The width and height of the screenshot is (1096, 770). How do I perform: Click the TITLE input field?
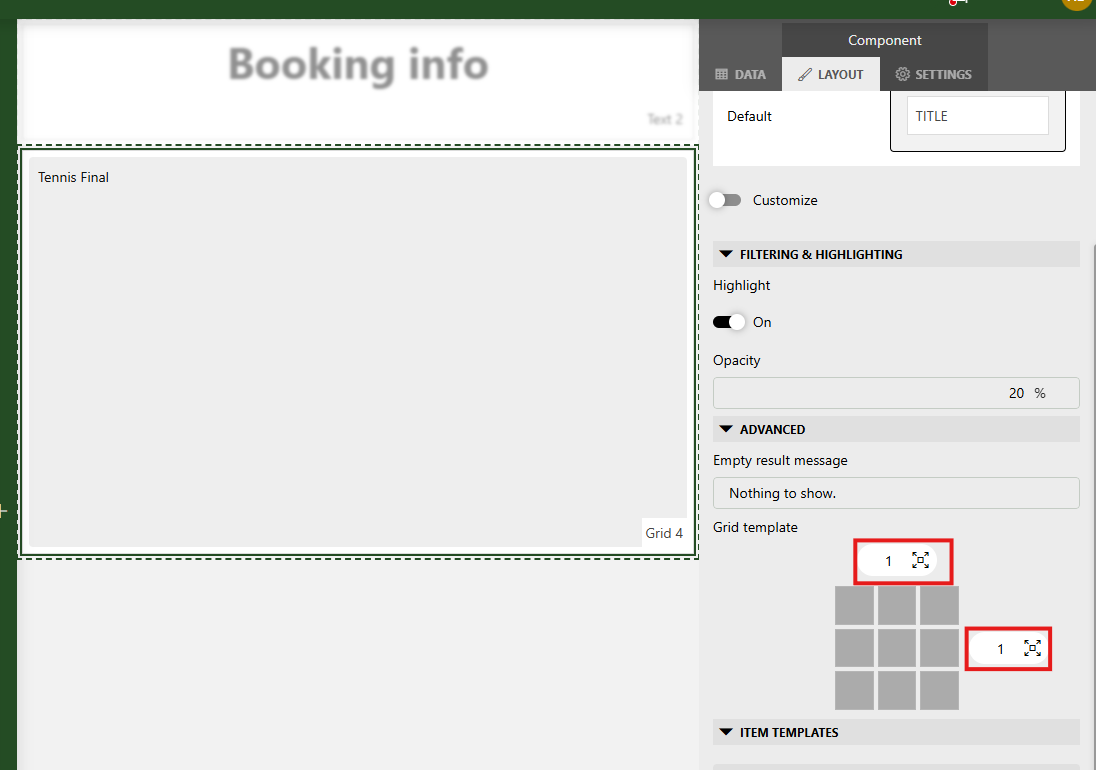point(977,115)
